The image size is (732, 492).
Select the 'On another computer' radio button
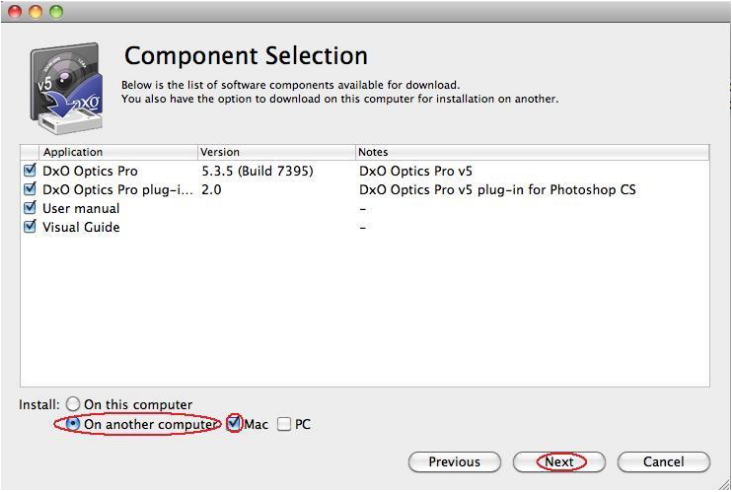coord(73,424)
